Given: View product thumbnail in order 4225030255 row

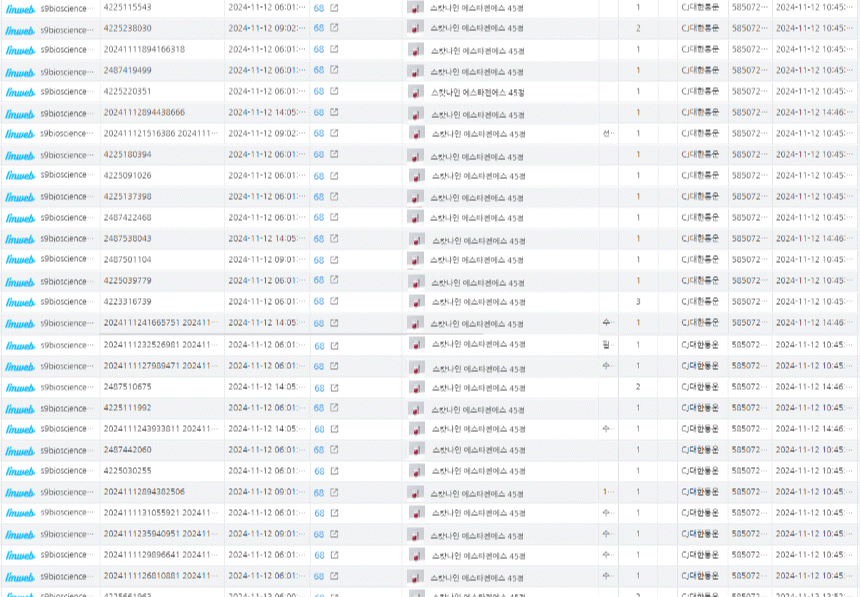Looking at the screenshot, I should click(417, 471).
